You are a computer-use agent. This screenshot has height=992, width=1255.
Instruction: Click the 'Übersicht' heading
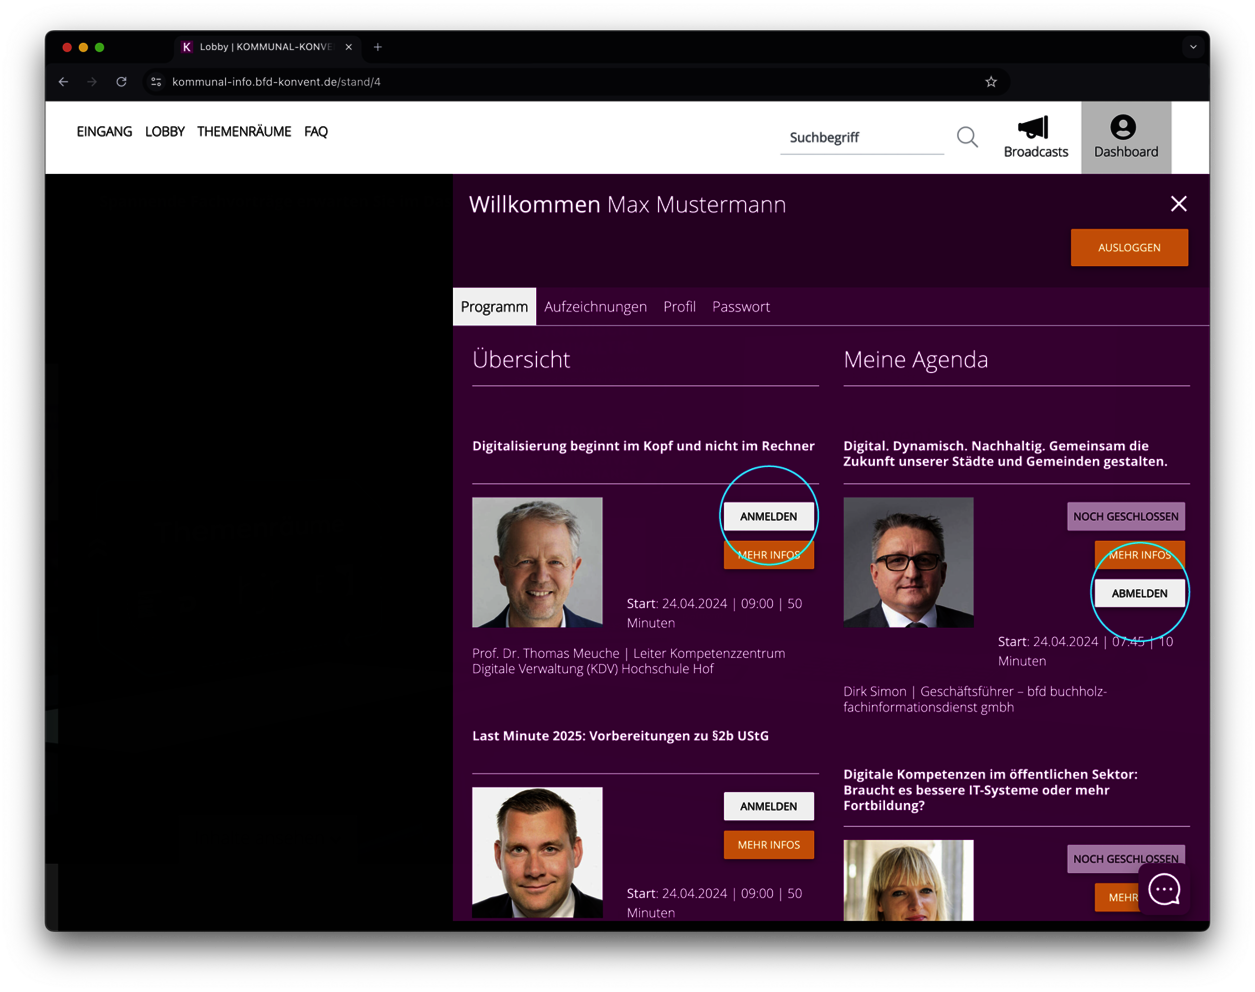(521, 360)
